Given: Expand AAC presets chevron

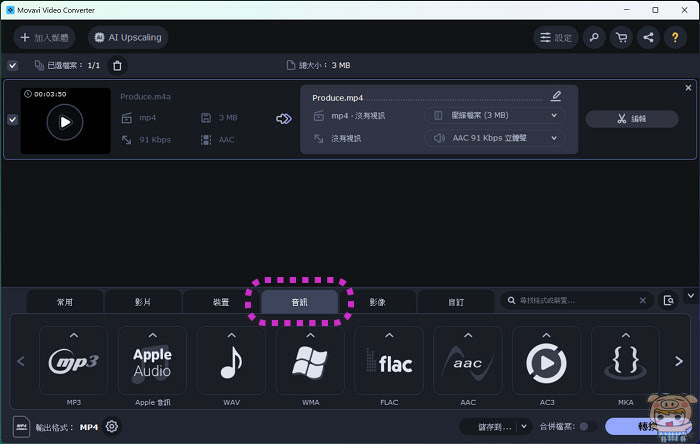Looking at the screenshot, I should (468, 335).
